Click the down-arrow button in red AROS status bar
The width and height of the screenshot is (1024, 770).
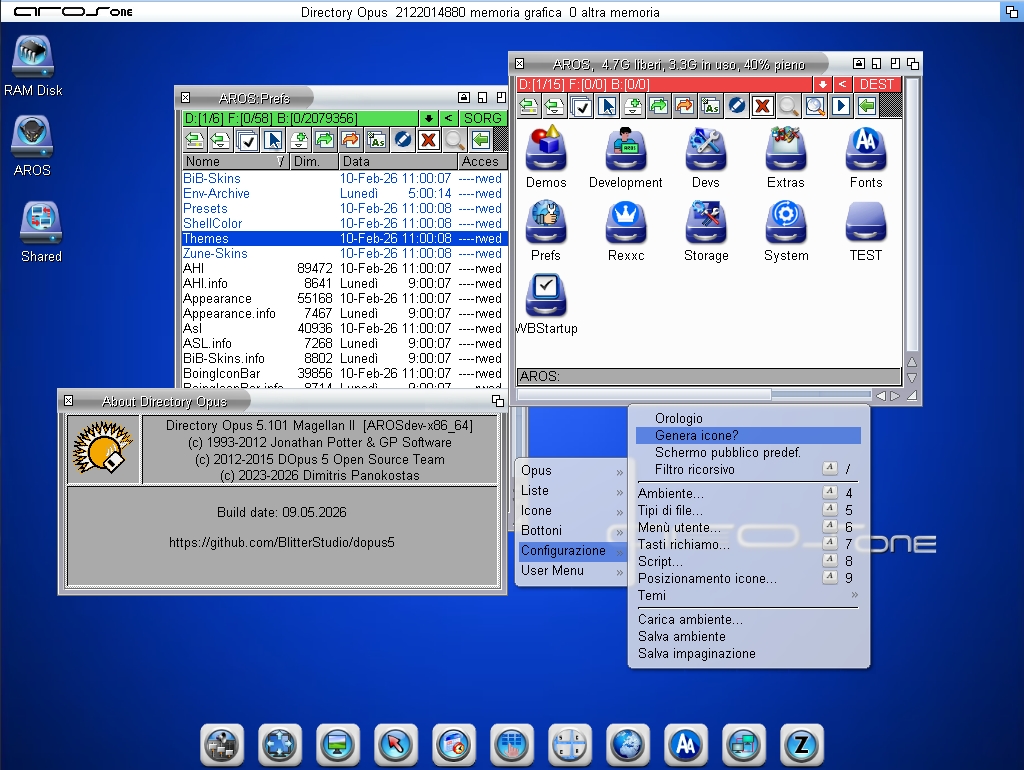click(823, 84)
